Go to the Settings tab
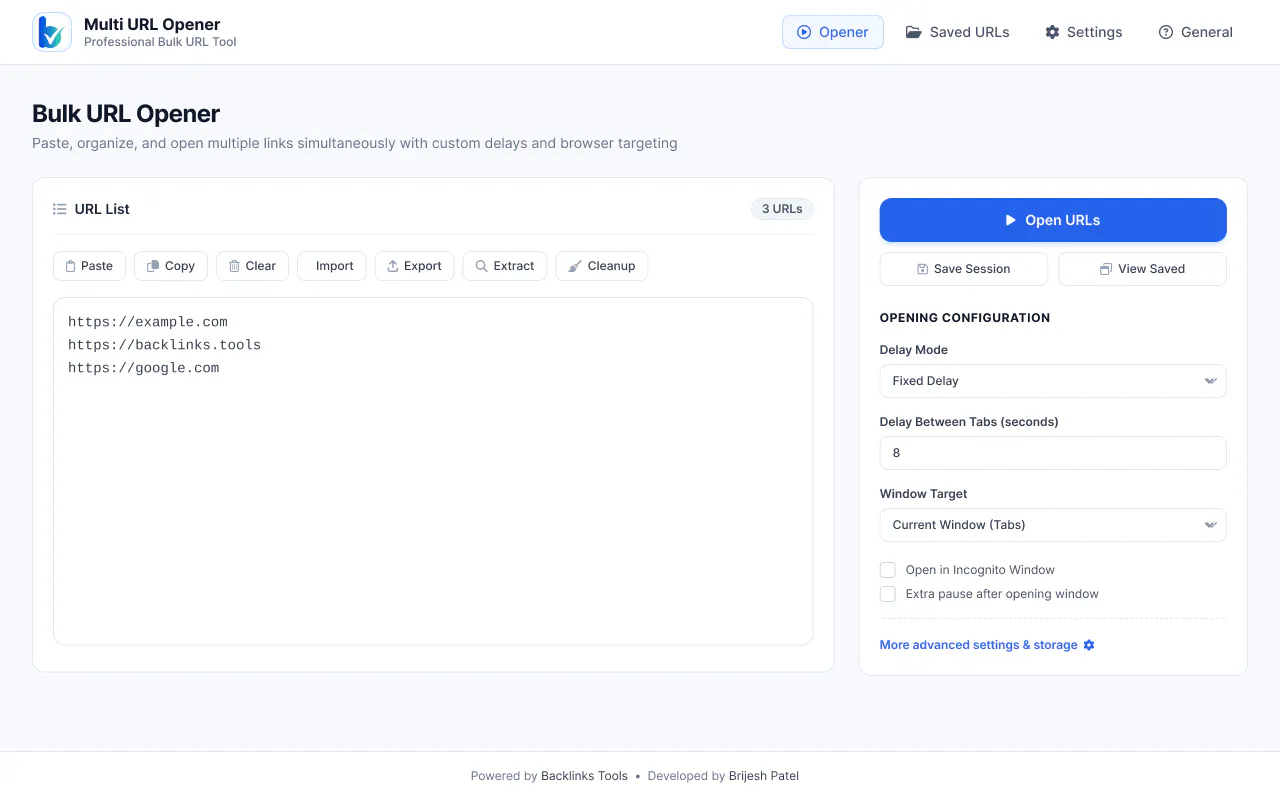The height and width of the screenshot is (800, 1280). 1084,32
